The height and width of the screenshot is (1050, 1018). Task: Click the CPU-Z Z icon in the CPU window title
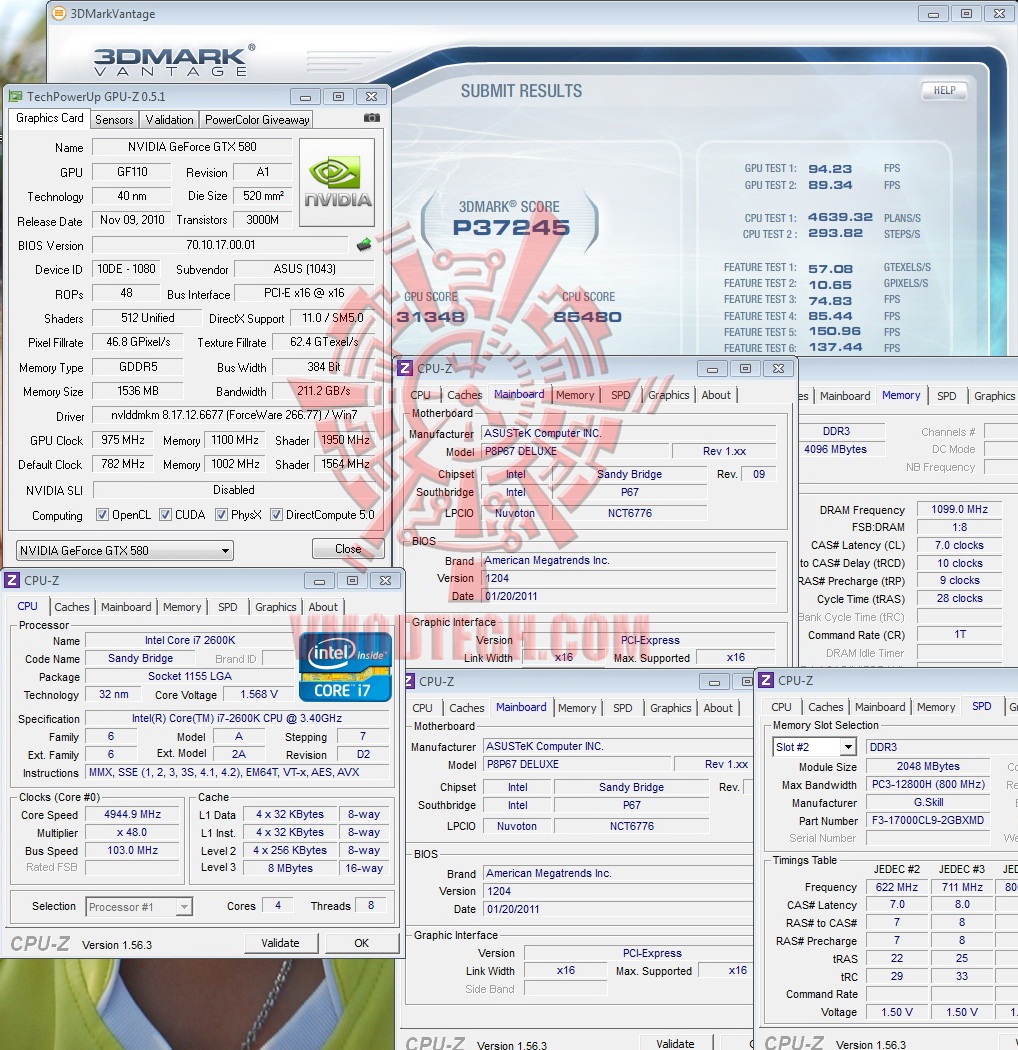click(12, 581)
